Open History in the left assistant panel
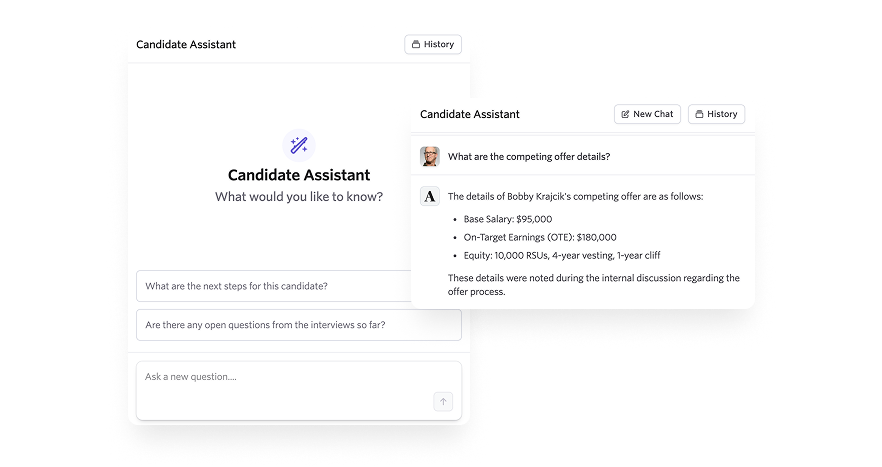This screenshot has width=882, height=467. pyautogui.click(x=433, y=44)
